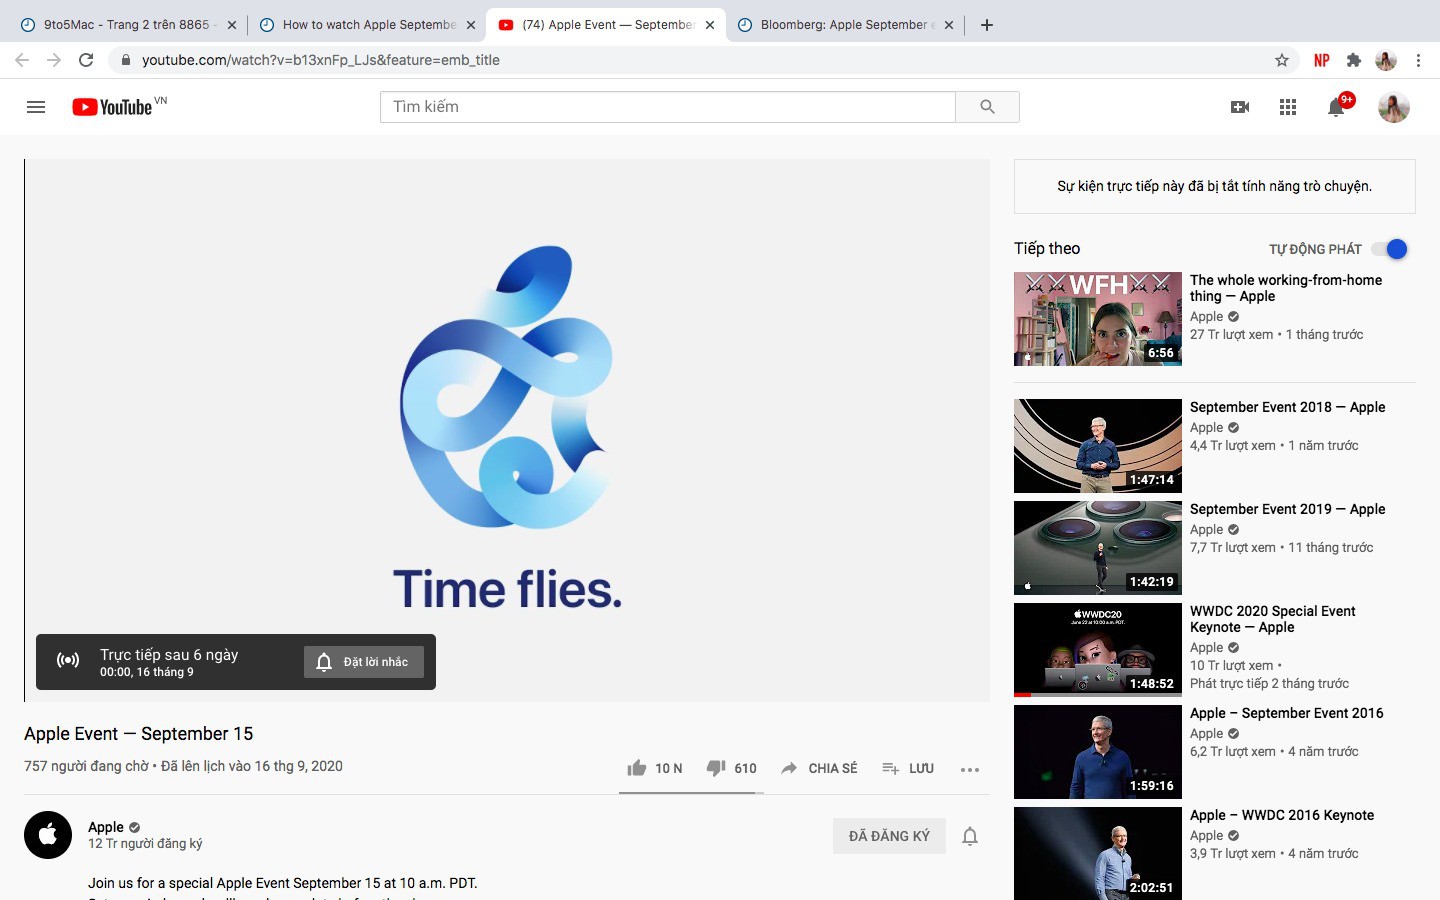This screenshot has width=1440, height=900.
Task: Toggle channel notification bell beside subscribed button
Action: (969, 836)
